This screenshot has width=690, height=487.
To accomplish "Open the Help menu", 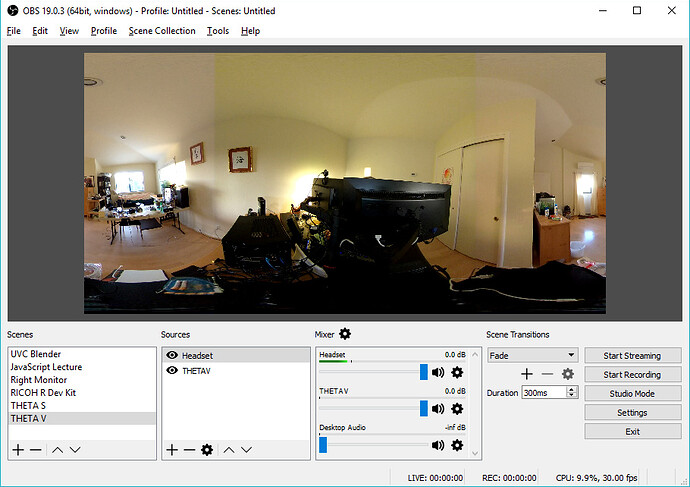I will coord(250,31).
